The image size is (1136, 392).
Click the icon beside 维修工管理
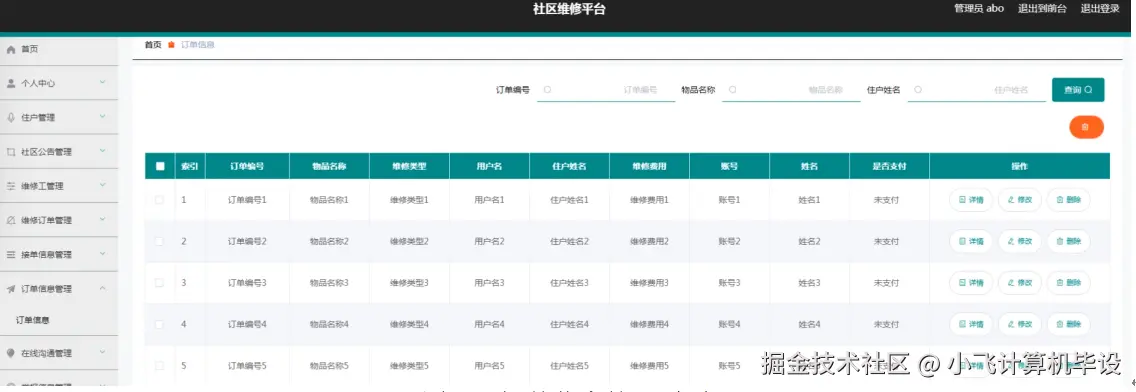coord(11,186)
